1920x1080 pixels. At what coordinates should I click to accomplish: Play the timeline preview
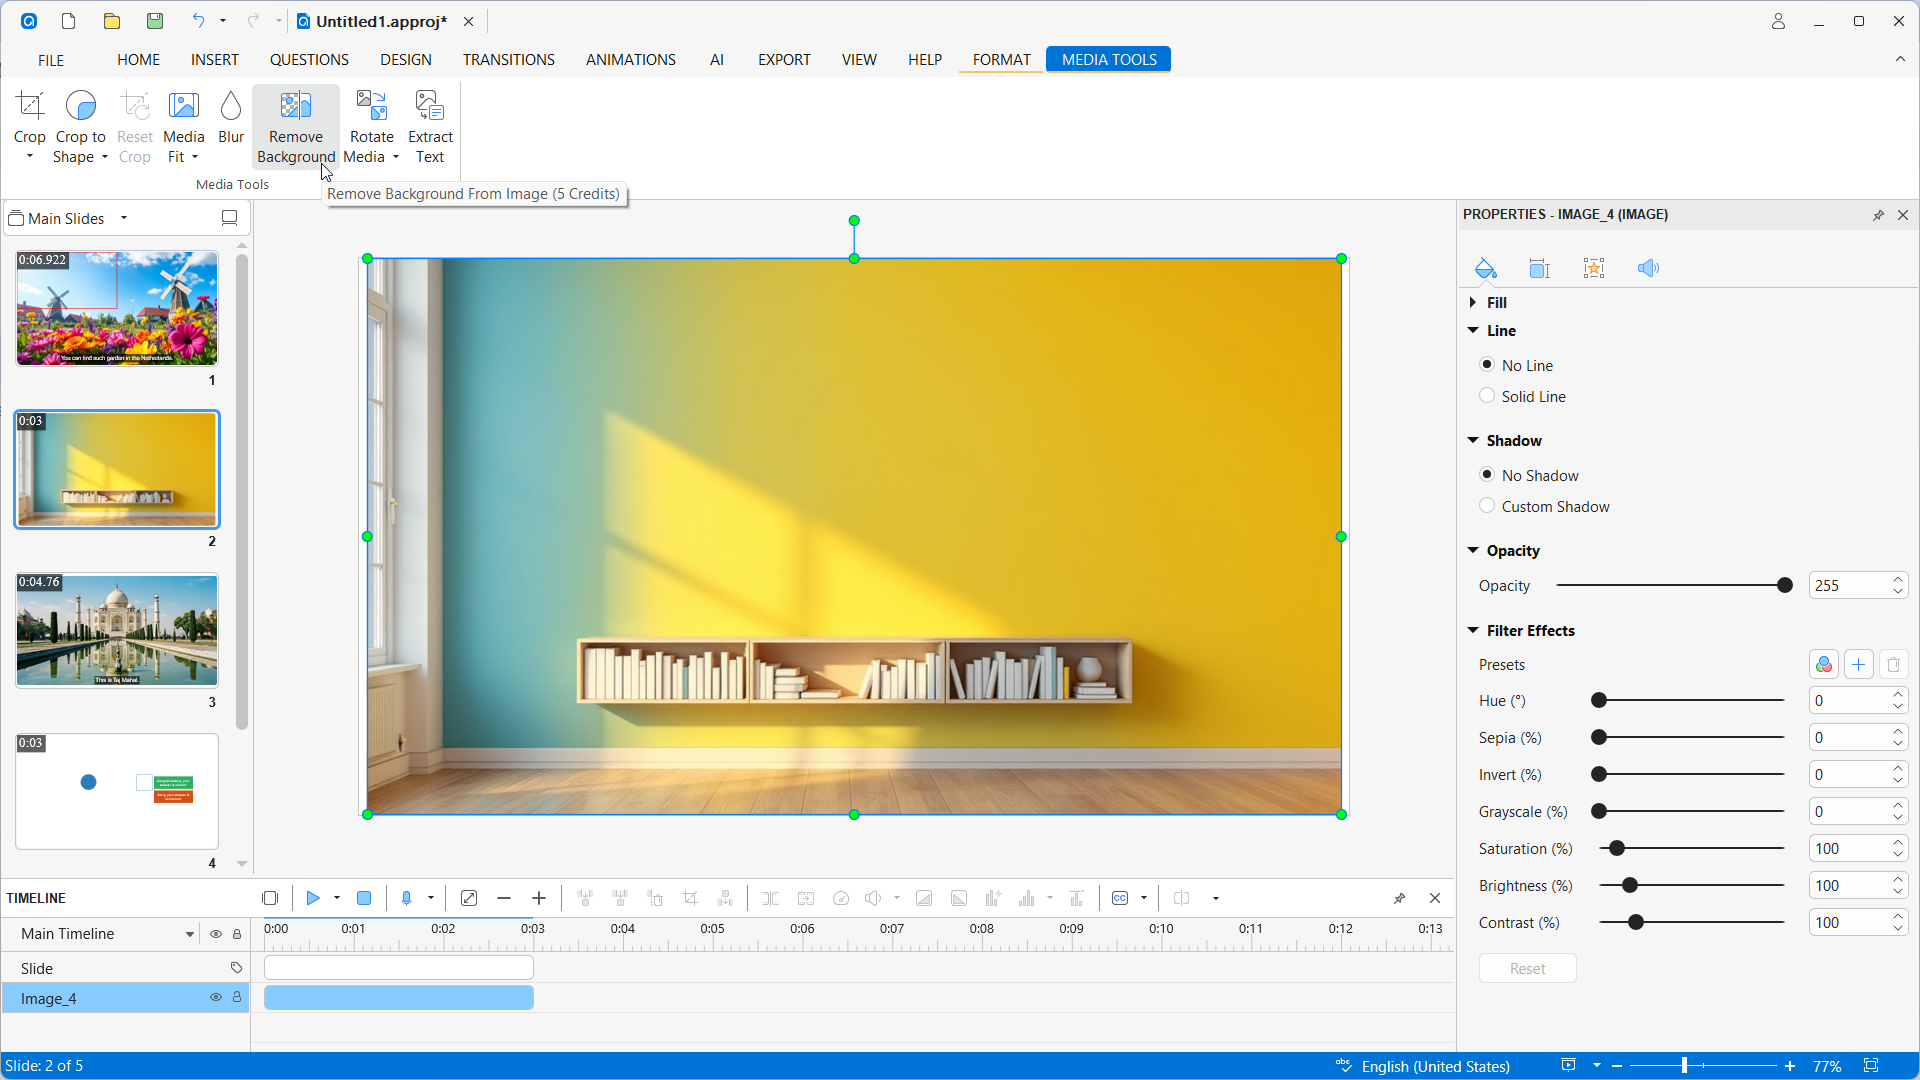tap(313, 898)
